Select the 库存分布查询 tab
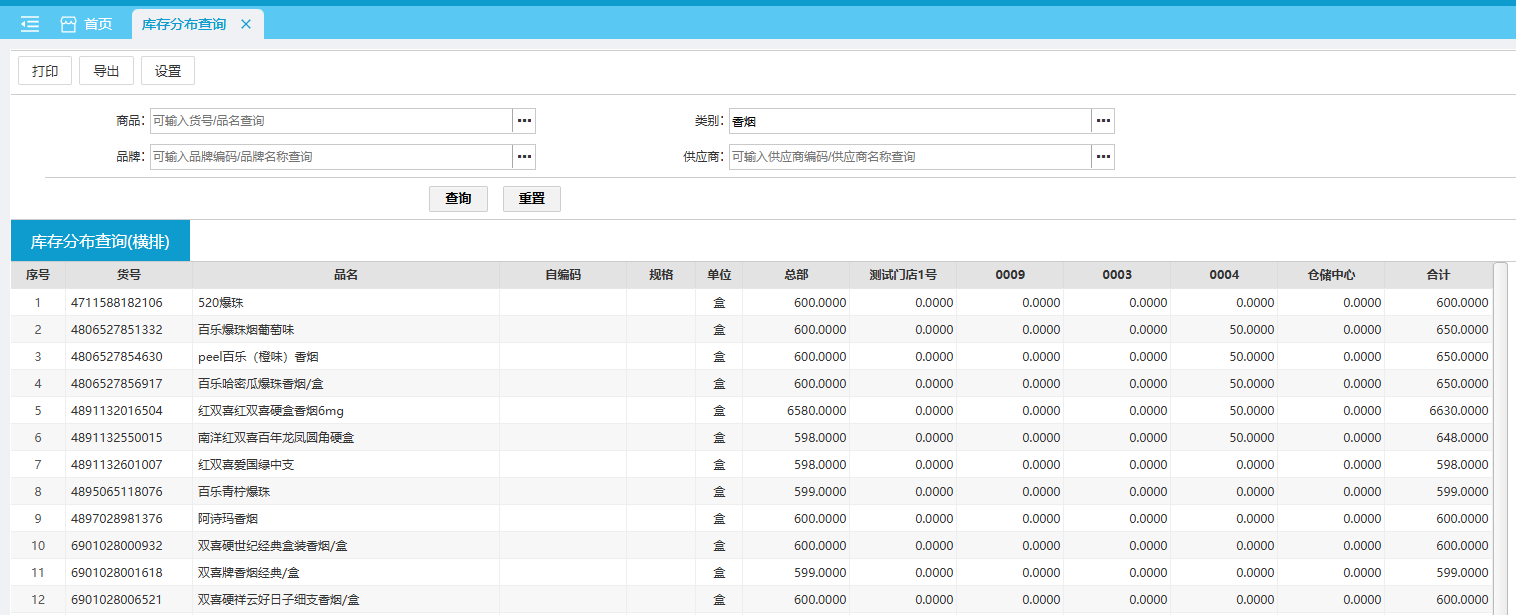 (x=184, y=24)
